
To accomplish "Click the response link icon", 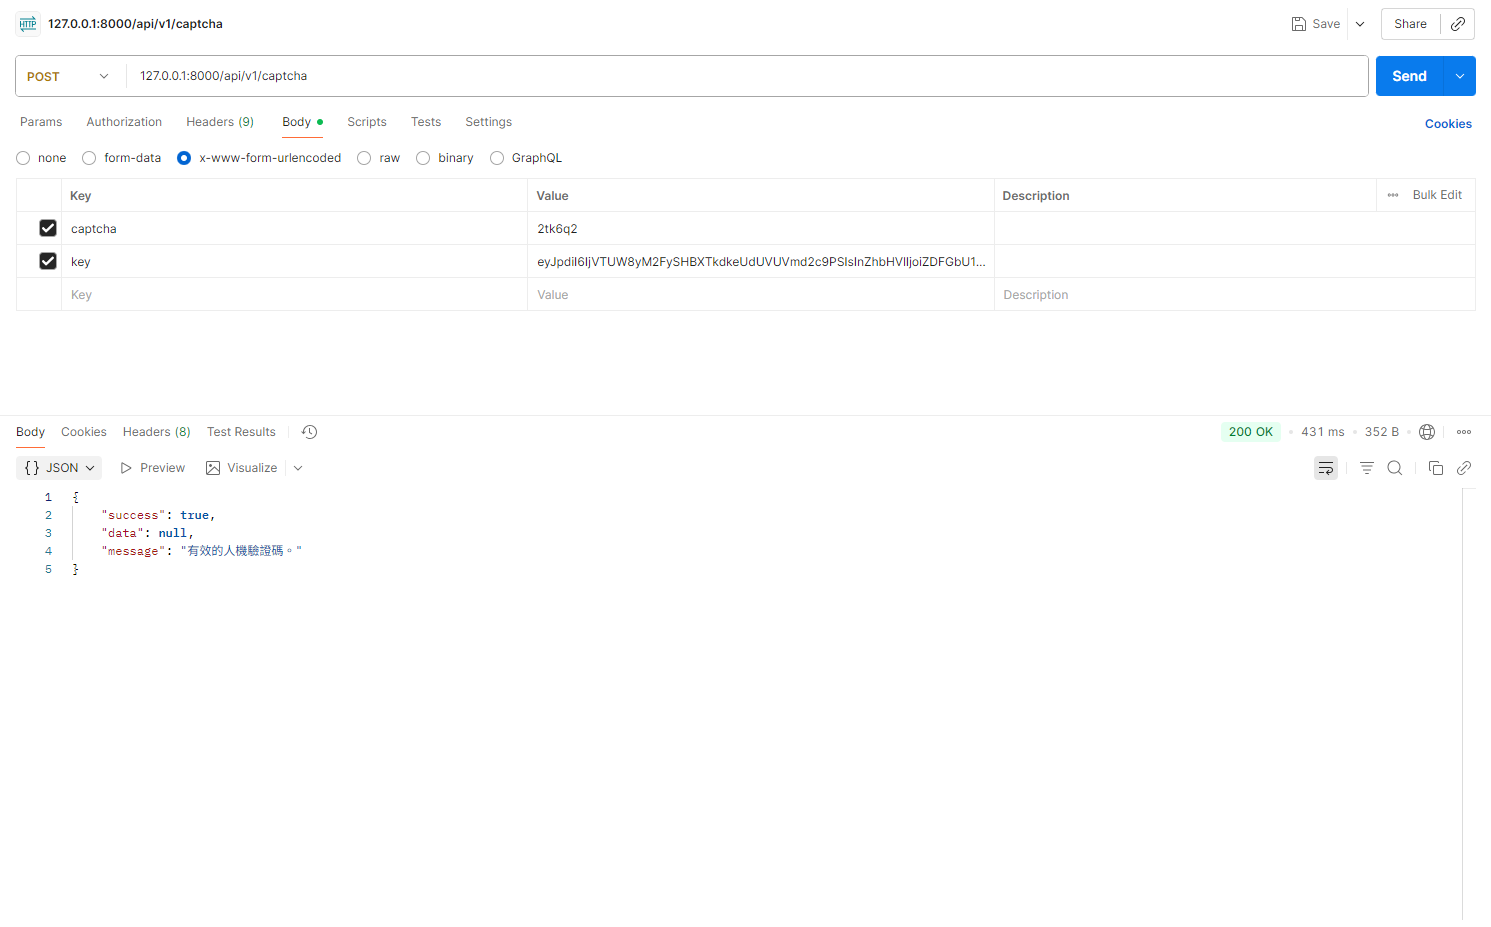I will pyautogui.click(x=1464, y=468).
